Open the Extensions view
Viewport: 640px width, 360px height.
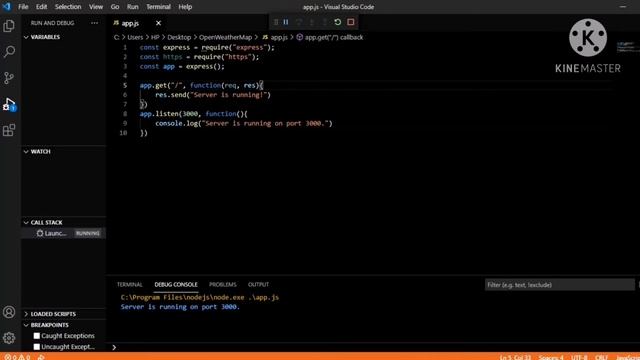tap(9, 130)
